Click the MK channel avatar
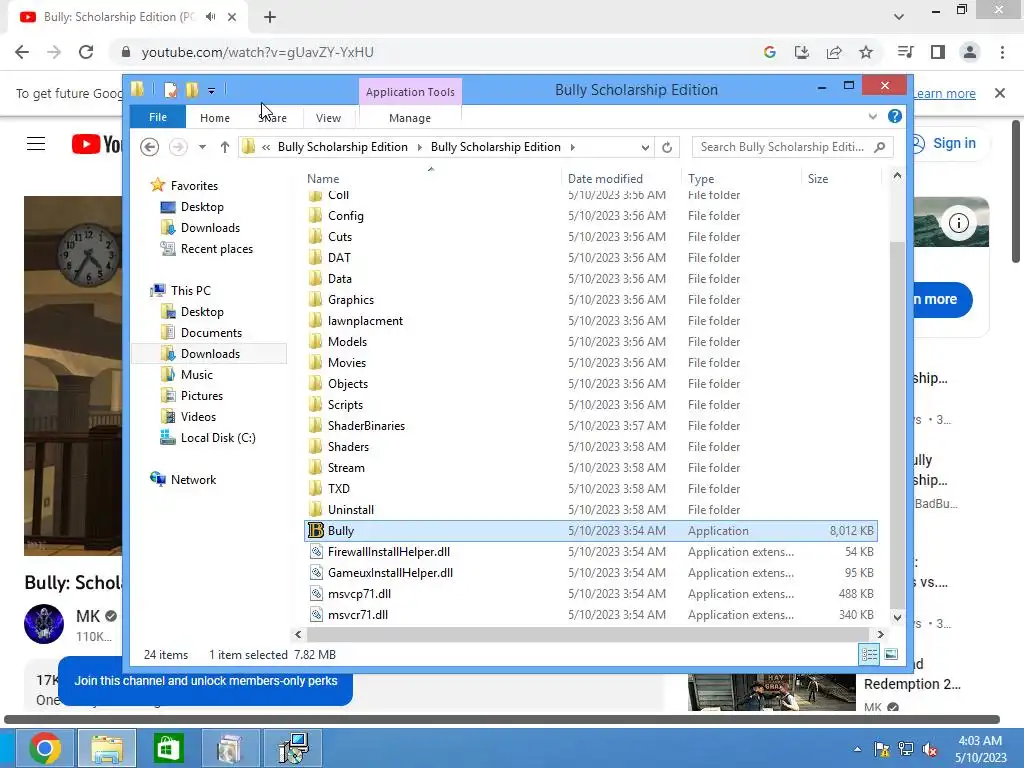 point(44,624)
